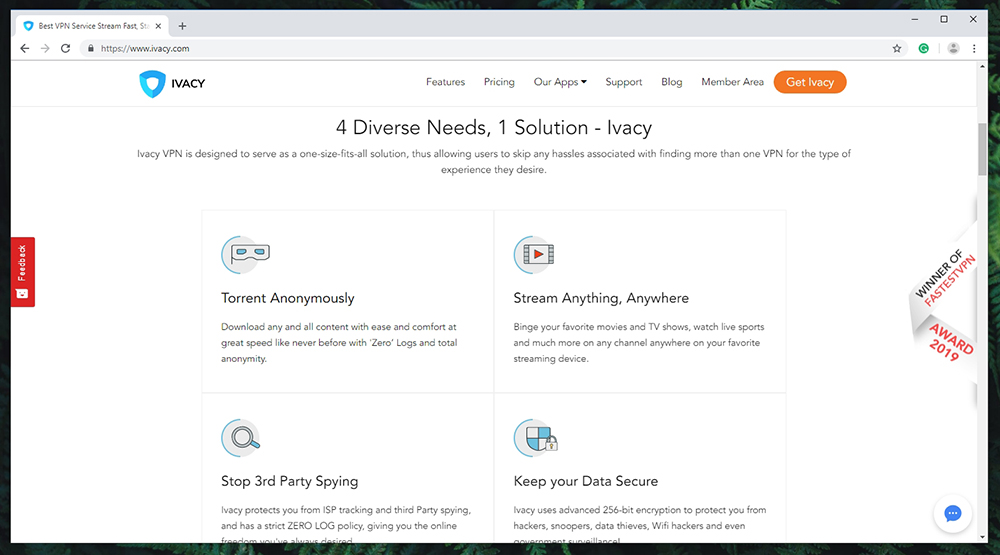Open a new browser tab
This screenshot has height=555, width=1000.
[182, 26]
